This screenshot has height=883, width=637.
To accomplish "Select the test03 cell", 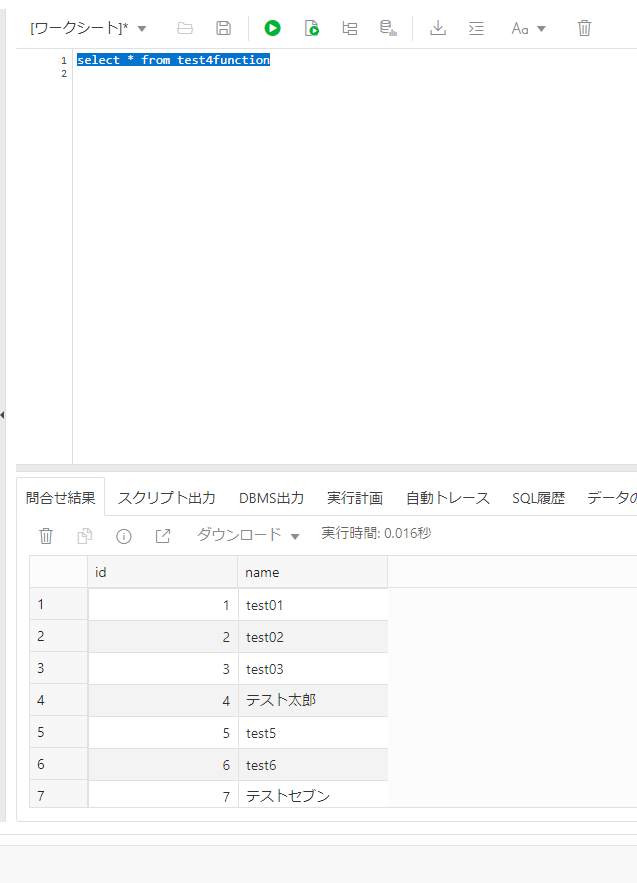I will point(313,669).
